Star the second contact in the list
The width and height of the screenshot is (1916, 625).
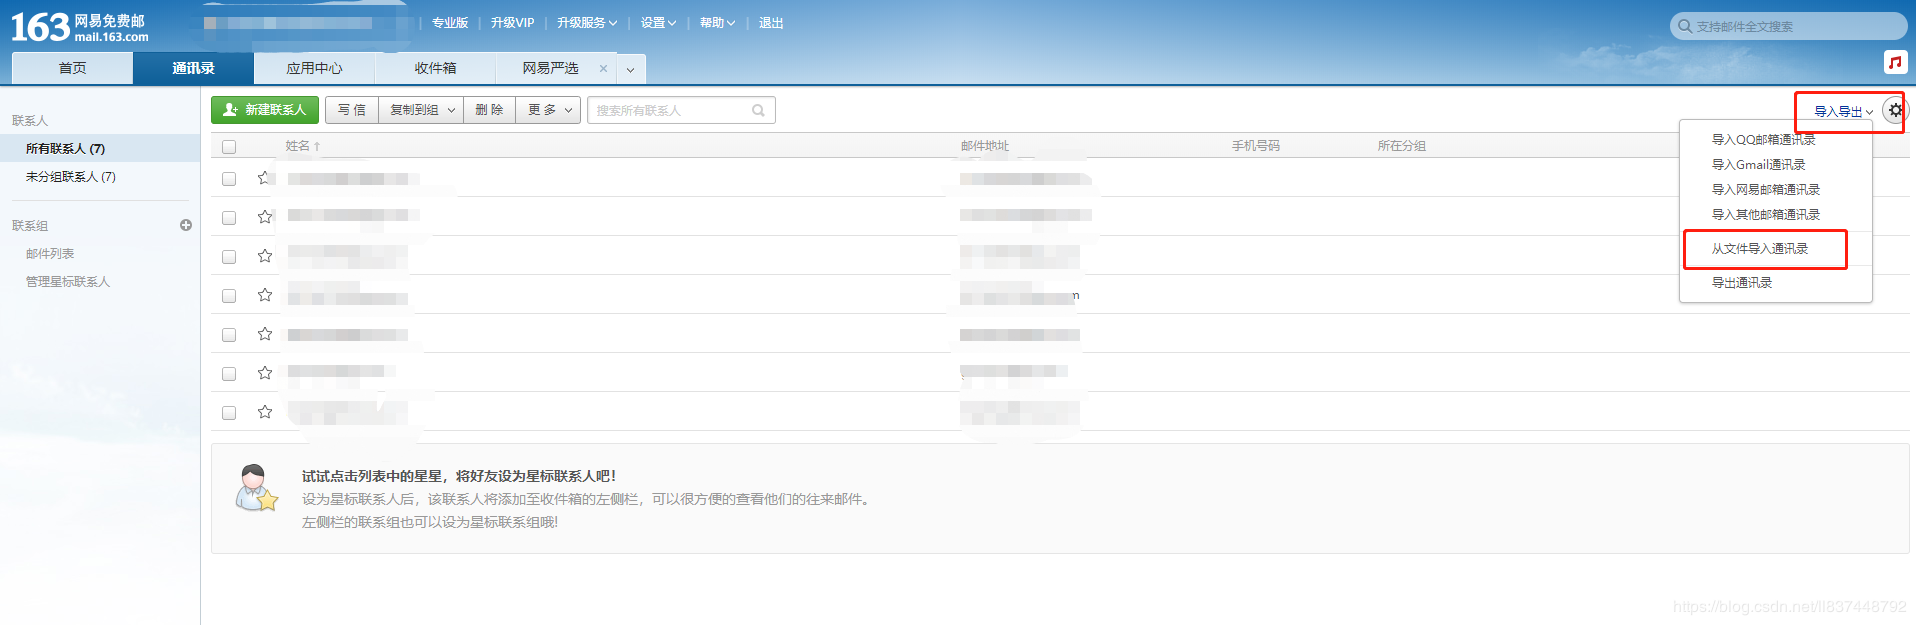[265, 217]
